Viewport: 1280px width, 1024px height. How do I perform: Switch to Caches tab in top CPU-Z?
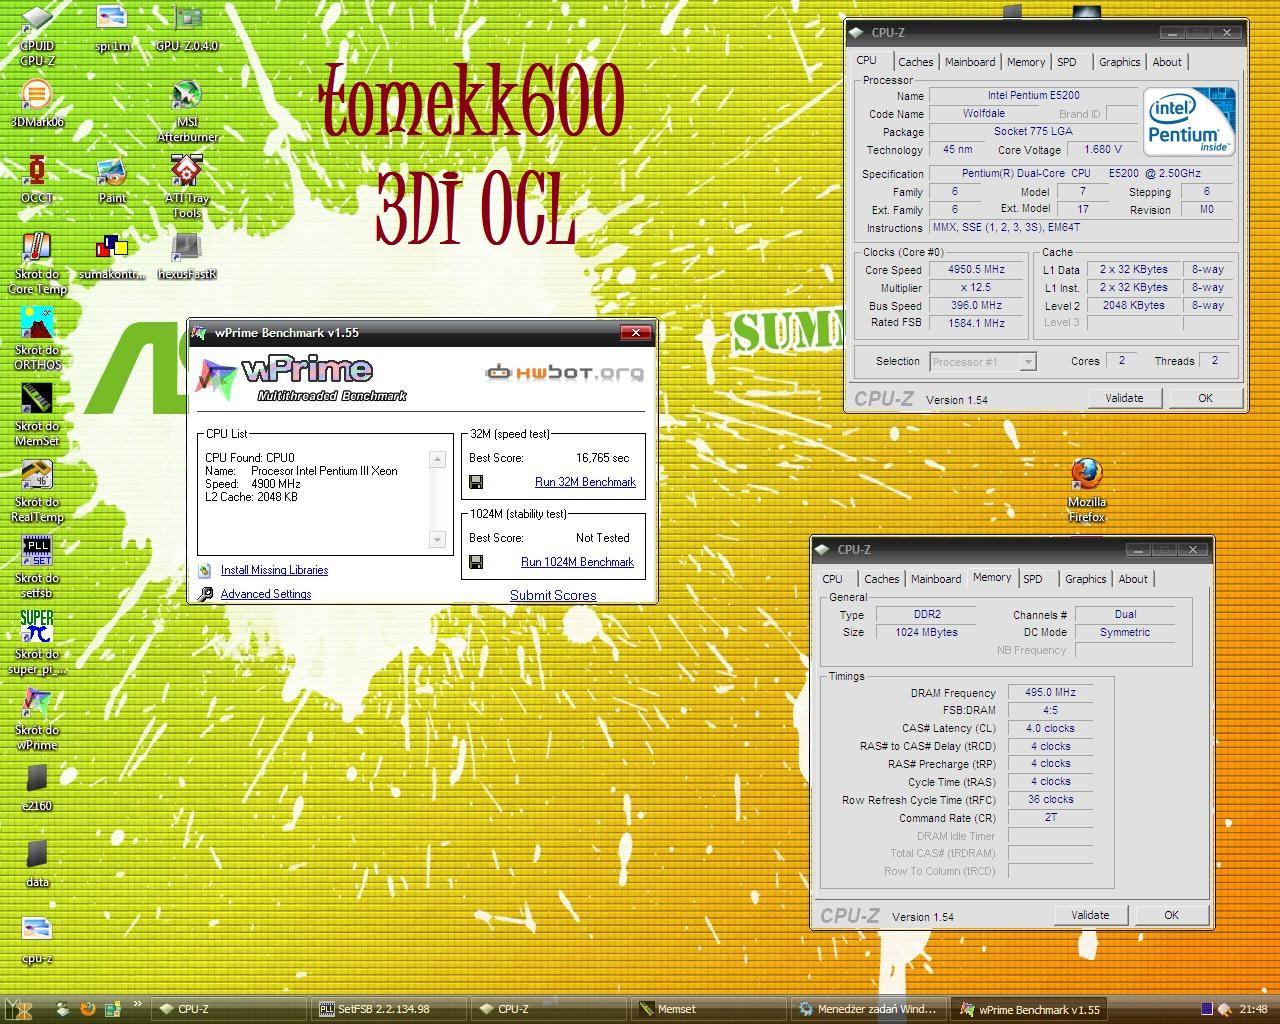point(914,62)
